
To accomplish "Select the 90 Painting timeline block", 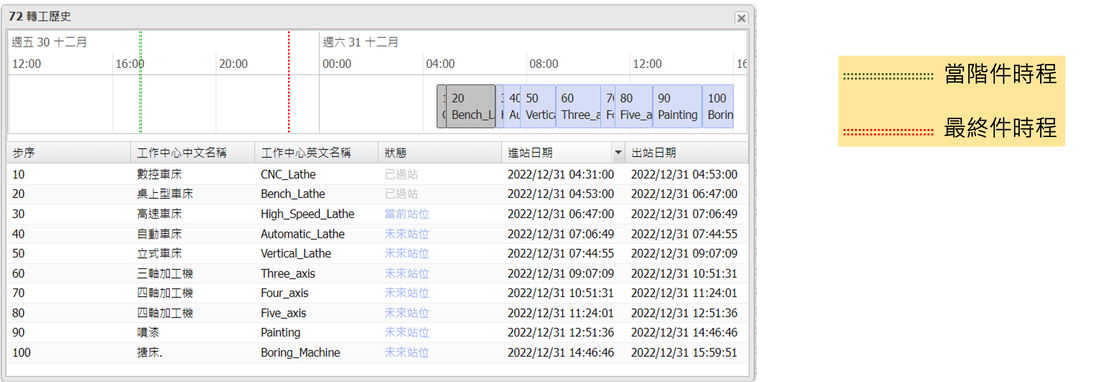I will (x=678, y=107).
